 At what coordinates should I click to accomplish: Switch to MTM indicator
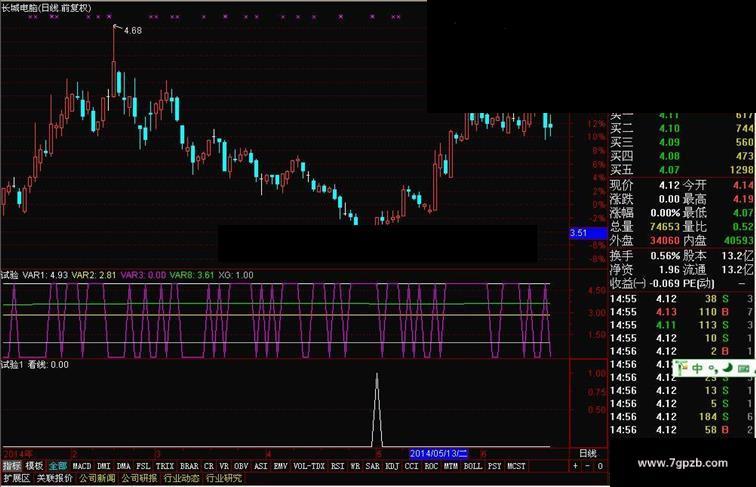tap(451, 466)
